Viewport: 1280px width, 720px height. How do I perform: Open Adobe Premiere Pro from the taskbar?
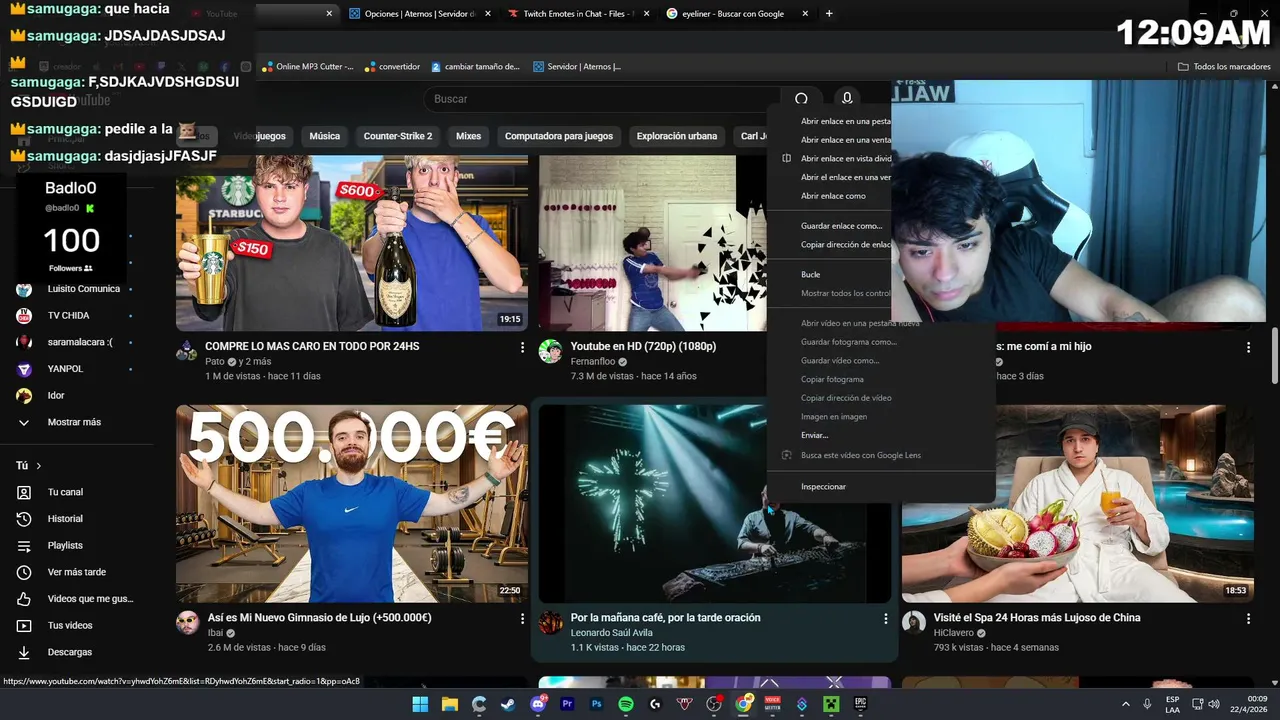tap(567, 704)
